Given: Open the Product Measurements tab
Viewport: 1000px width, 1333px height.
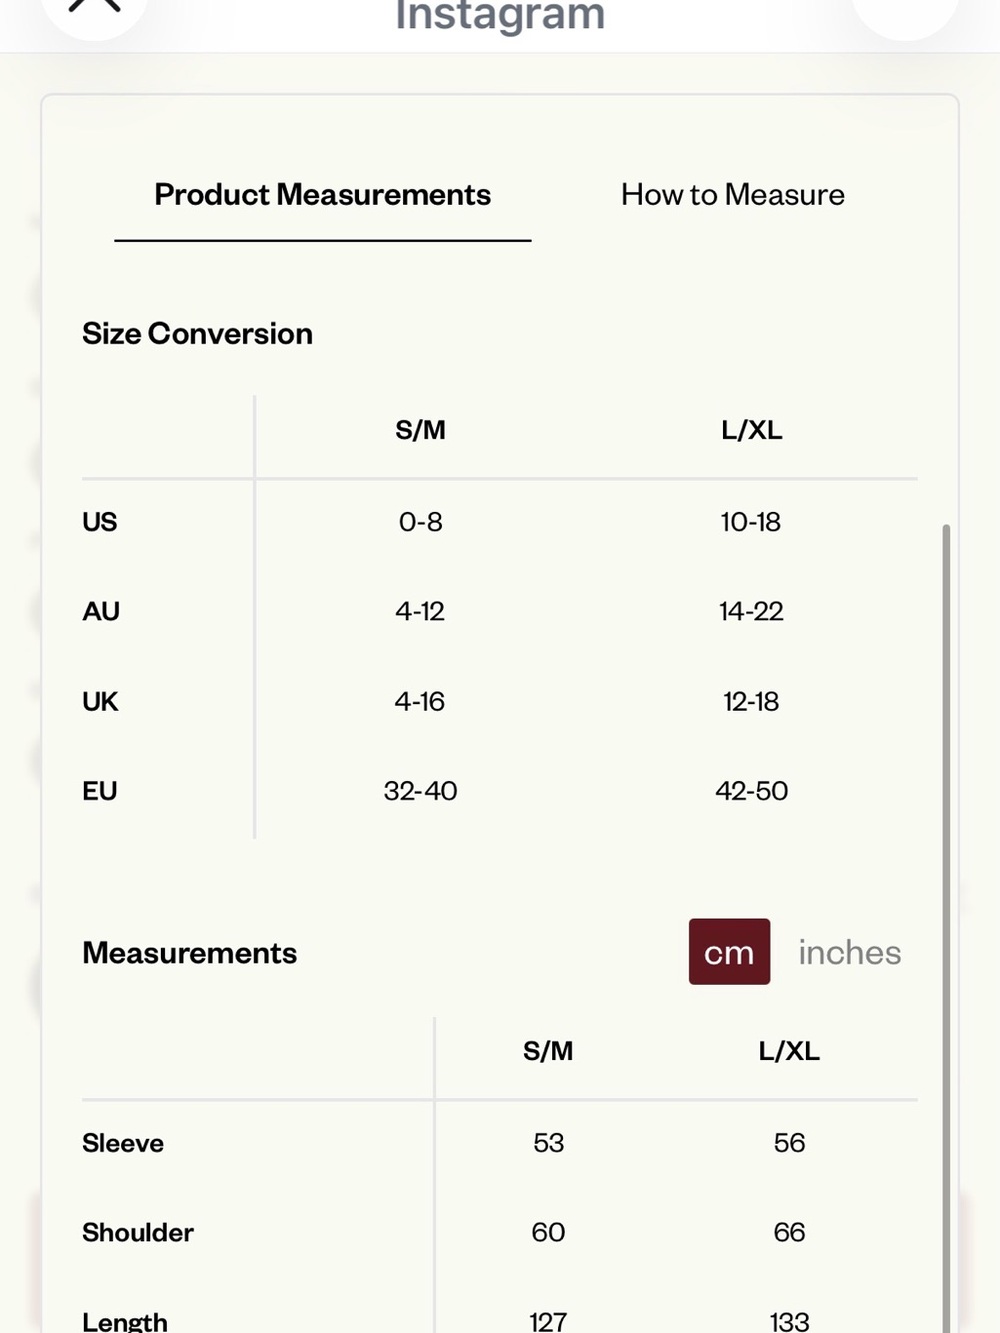Looking at the screenshot, I should click(x=322, y=194).
